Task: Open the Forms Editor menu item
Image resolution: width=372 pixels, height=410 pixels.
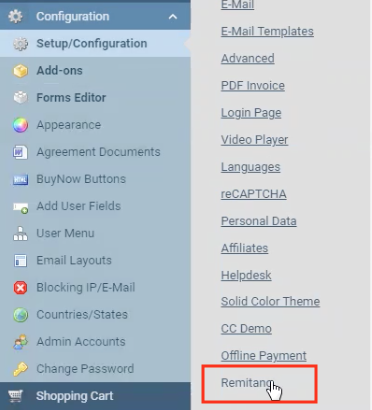Action: pos(71,98)
